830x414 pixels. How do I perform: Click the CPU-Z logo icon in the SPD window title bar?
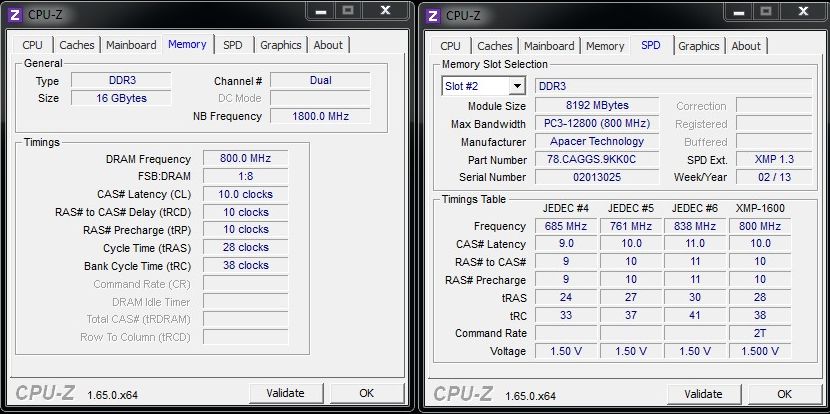[x=432, y=15]
